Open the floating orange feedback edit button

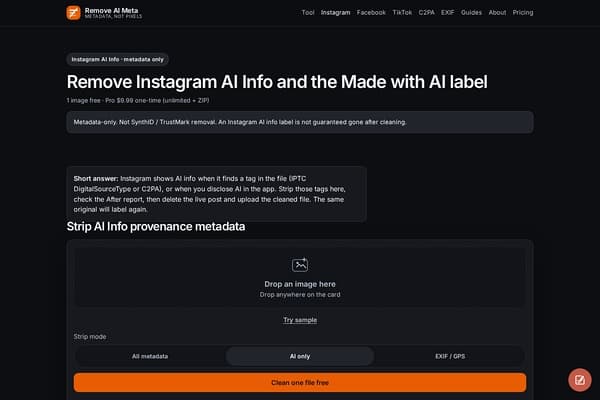[x=579, y=380]
